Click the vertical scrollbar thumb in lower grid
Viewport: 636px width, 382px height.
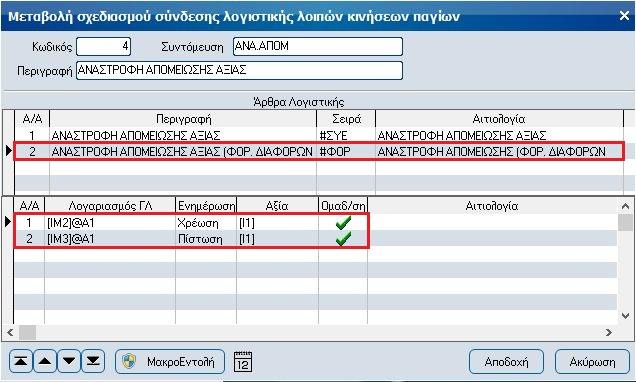(625, 222)
